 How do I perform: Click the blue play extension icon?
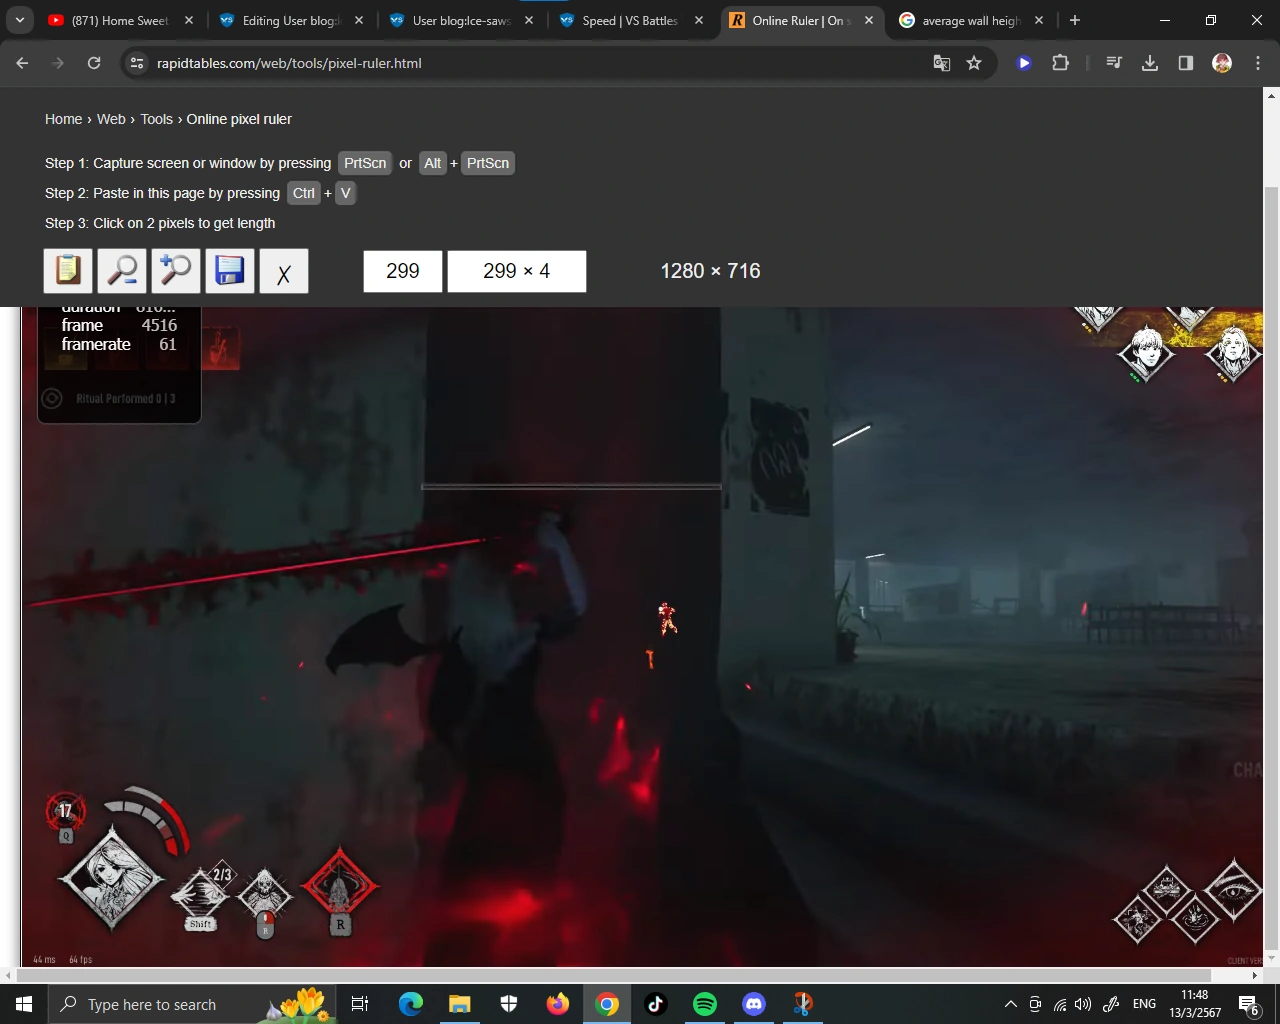coord(1024,63)
